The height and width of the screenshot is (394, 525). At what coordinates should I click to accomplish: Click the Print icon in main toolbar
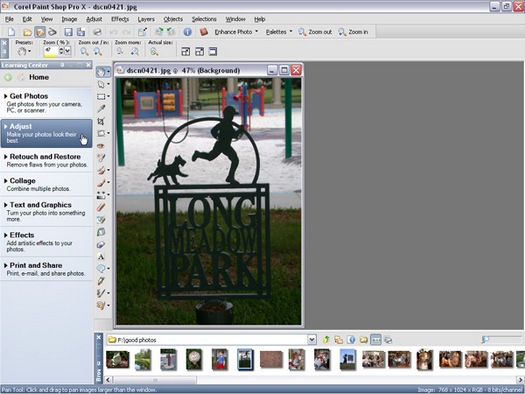(97, 32)
